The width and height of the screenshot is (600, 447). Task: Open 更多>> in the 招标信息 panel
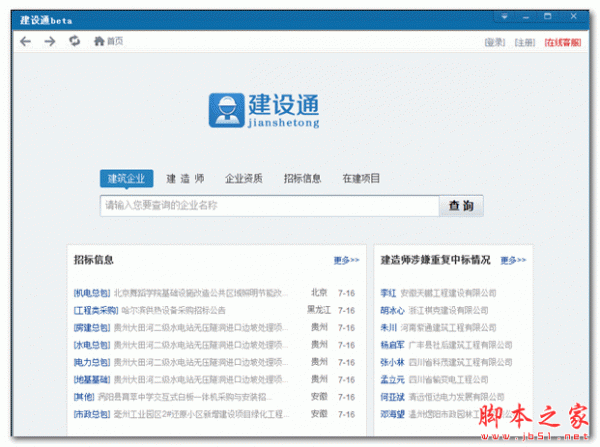click(x=346, y=260)
